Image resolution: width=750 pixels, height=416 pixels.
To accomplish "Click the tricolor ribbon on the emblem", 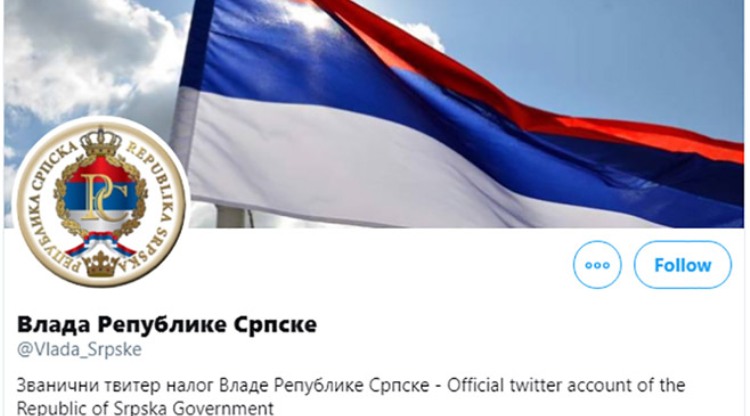I will tap(100, 244).
